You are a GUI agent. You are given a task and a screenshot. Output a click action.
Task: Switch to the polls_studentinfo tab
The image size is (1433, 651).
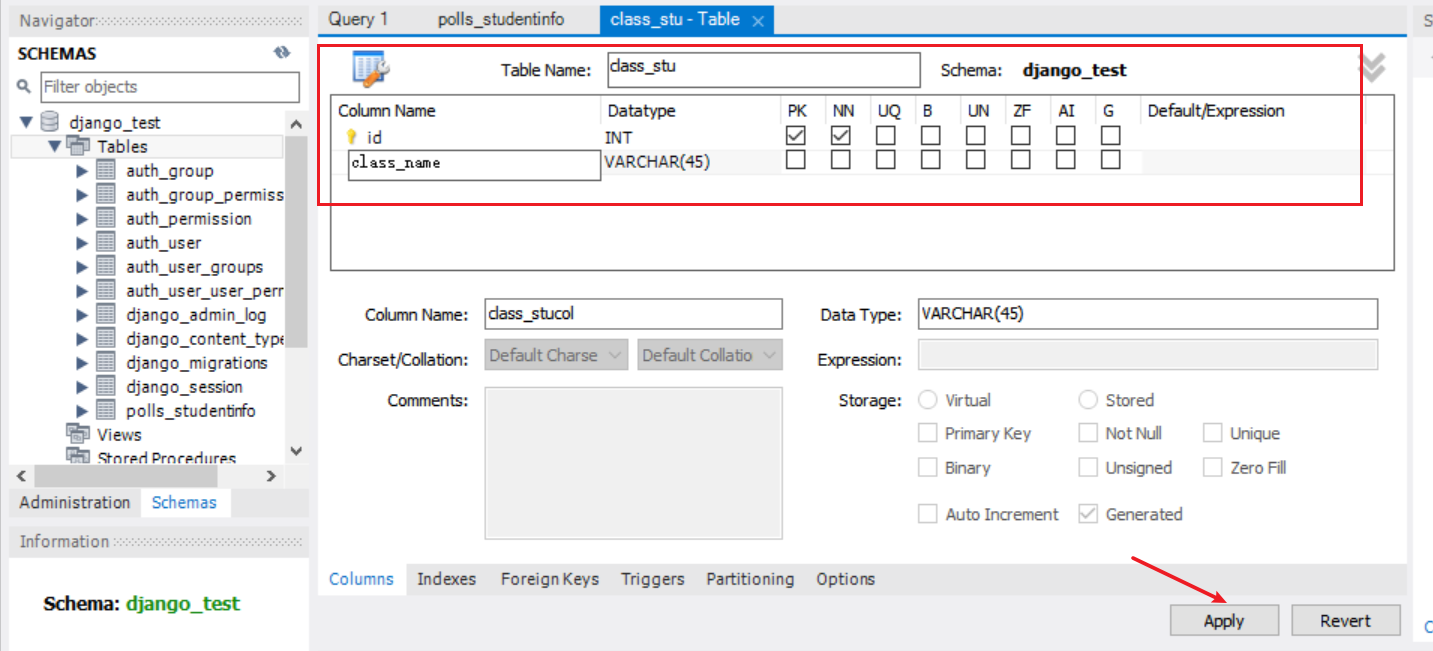(x=500, y=19)
